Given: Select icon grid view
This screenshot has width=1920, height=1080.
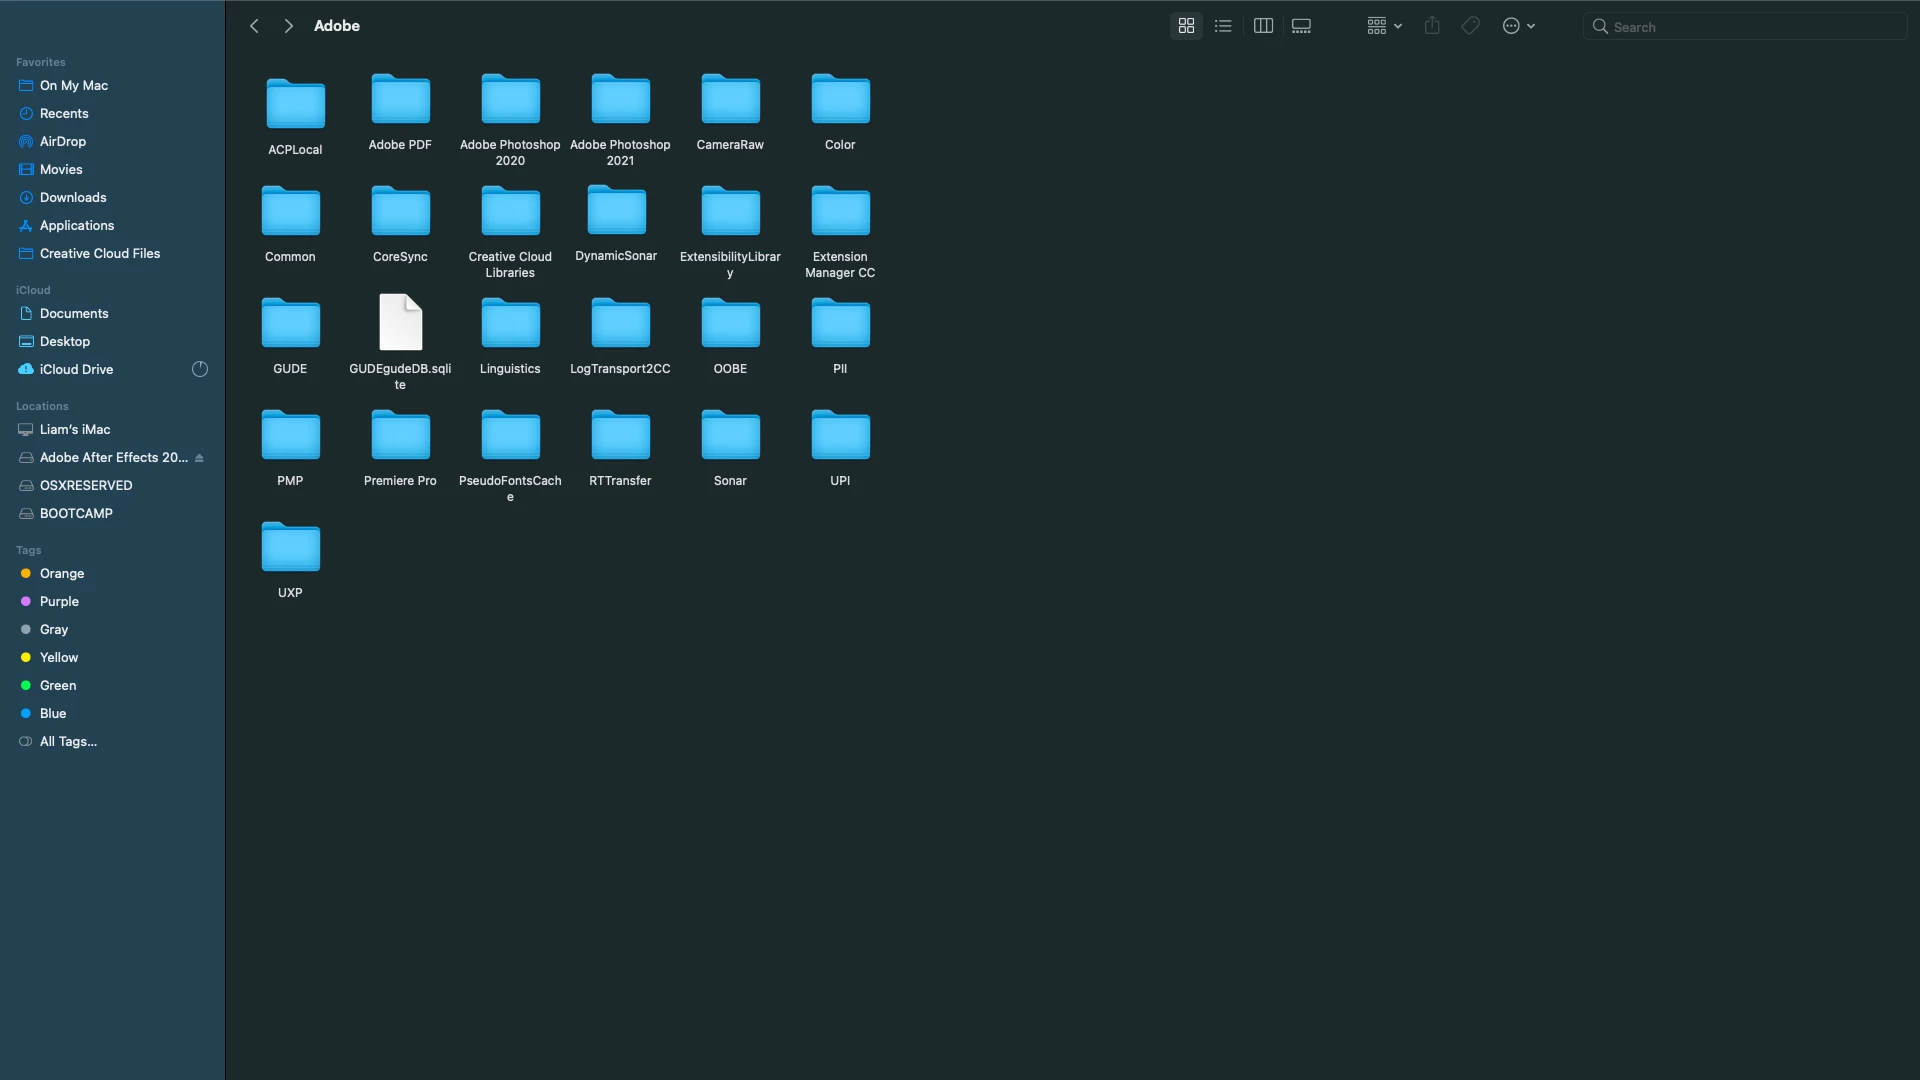Looking at the screenshot, I should click(x=1186, y=26).
